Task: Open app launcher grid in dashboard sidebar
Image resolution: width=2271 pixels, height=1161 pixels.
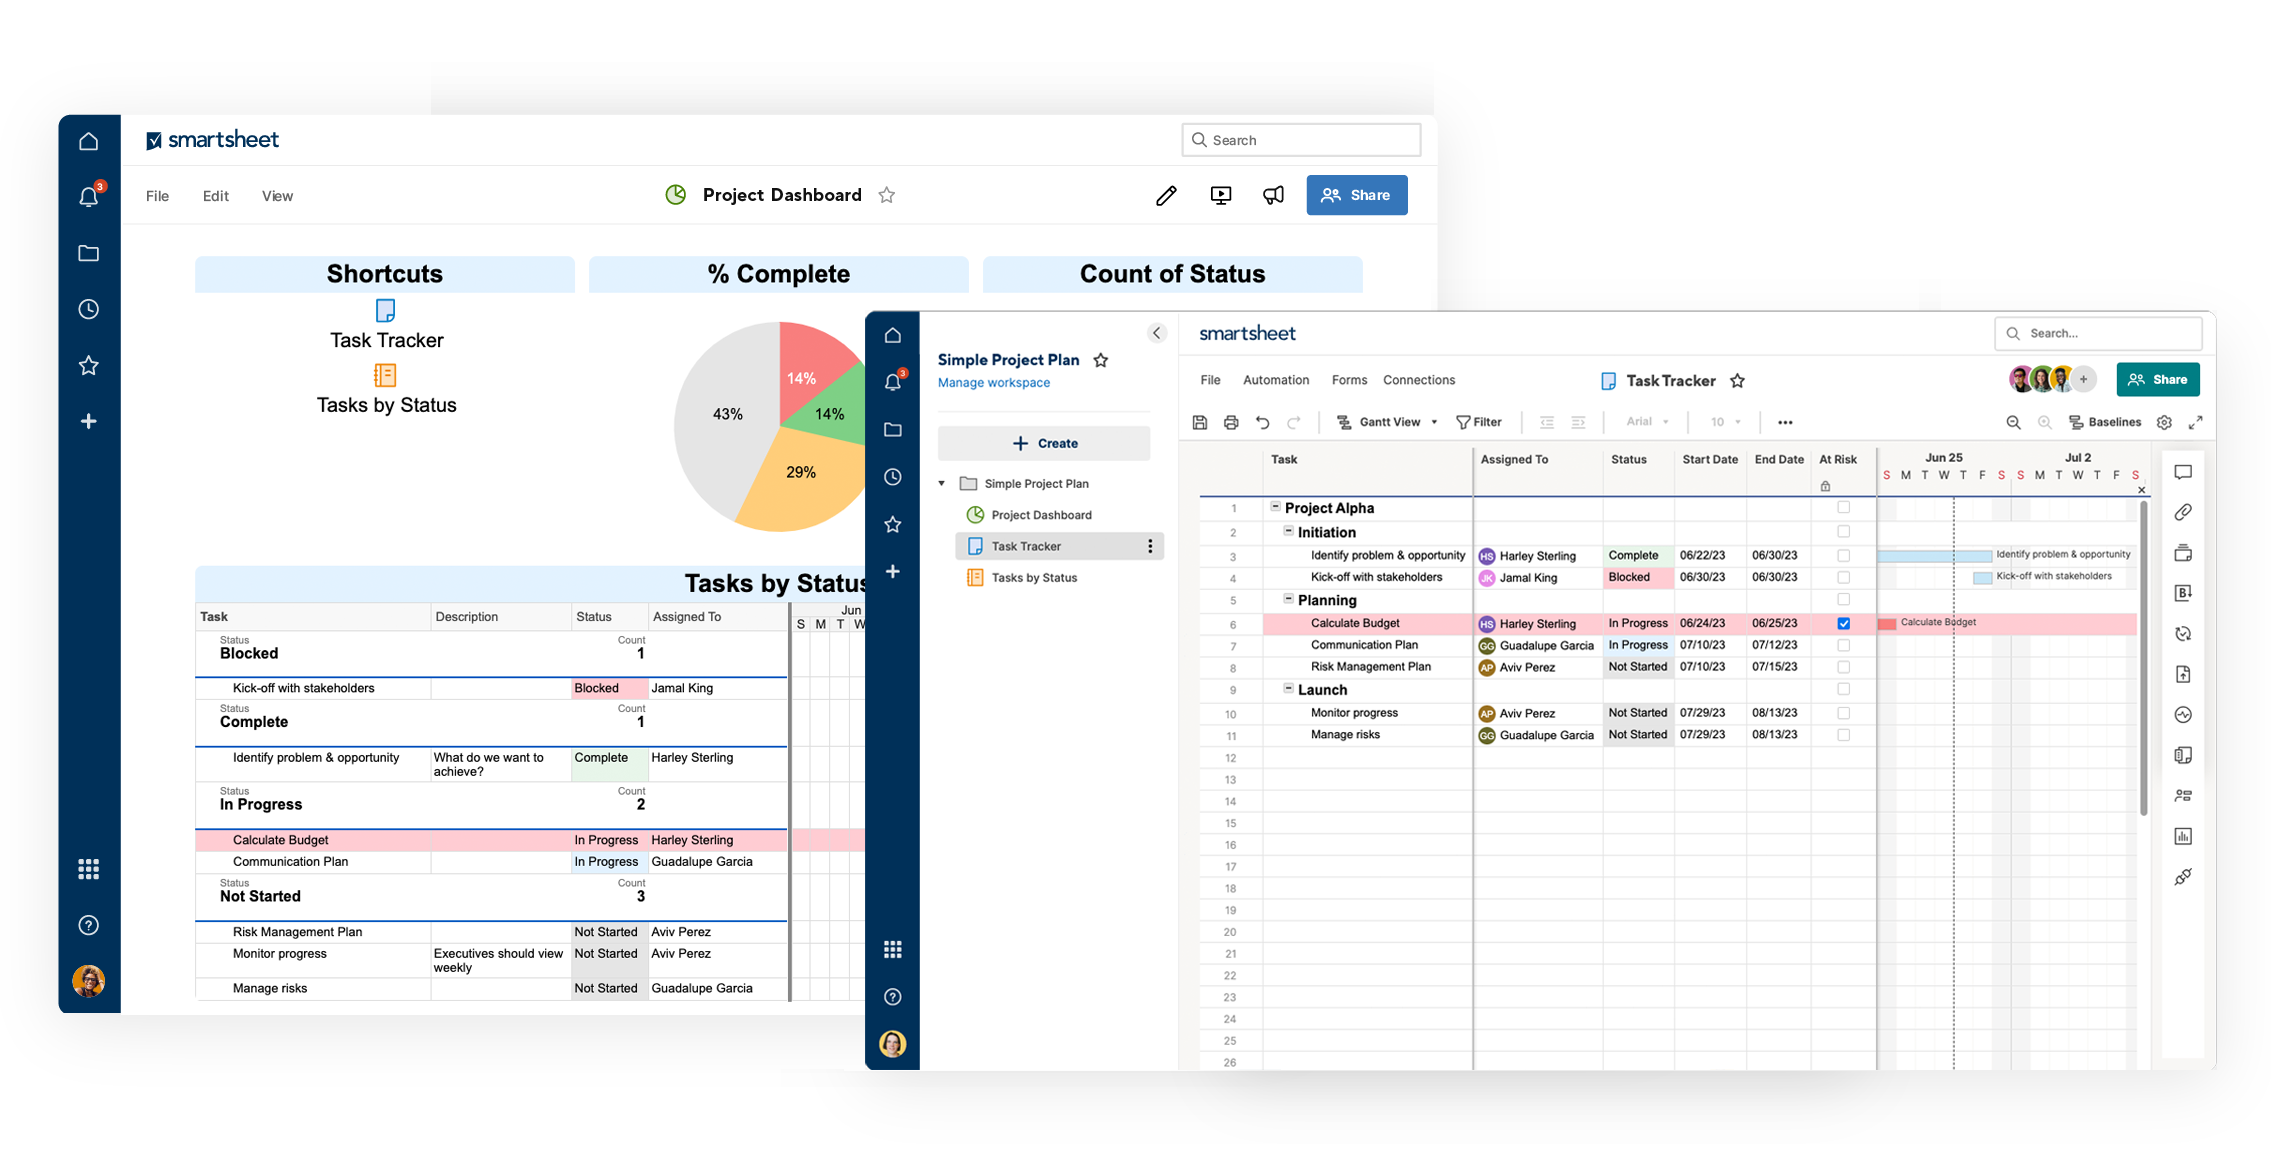Action: click(x=89, y=869)
